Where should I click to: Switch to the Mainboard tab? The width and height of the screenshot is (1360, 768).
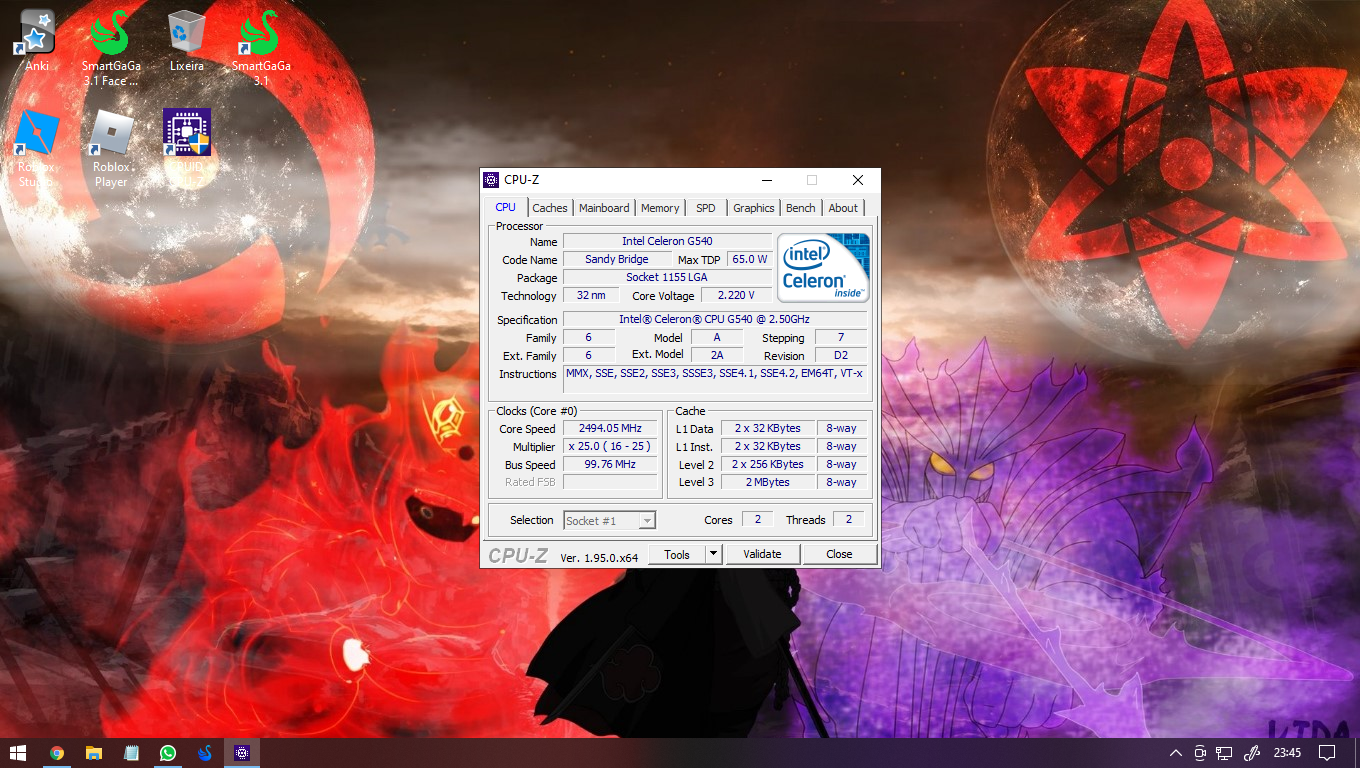(x=604, y=208)
